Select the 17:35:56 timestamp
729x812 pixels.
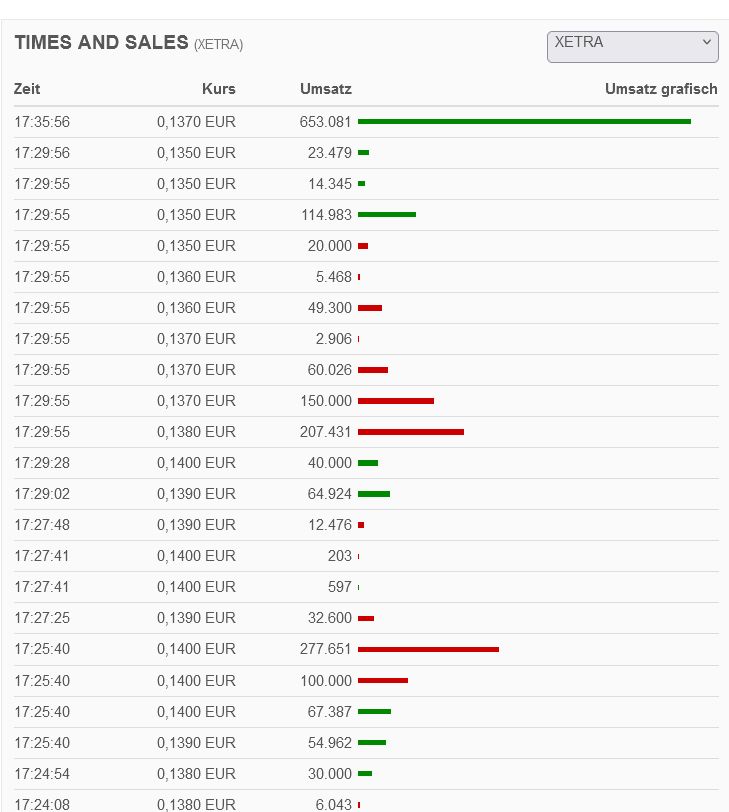tap(42, 122)
